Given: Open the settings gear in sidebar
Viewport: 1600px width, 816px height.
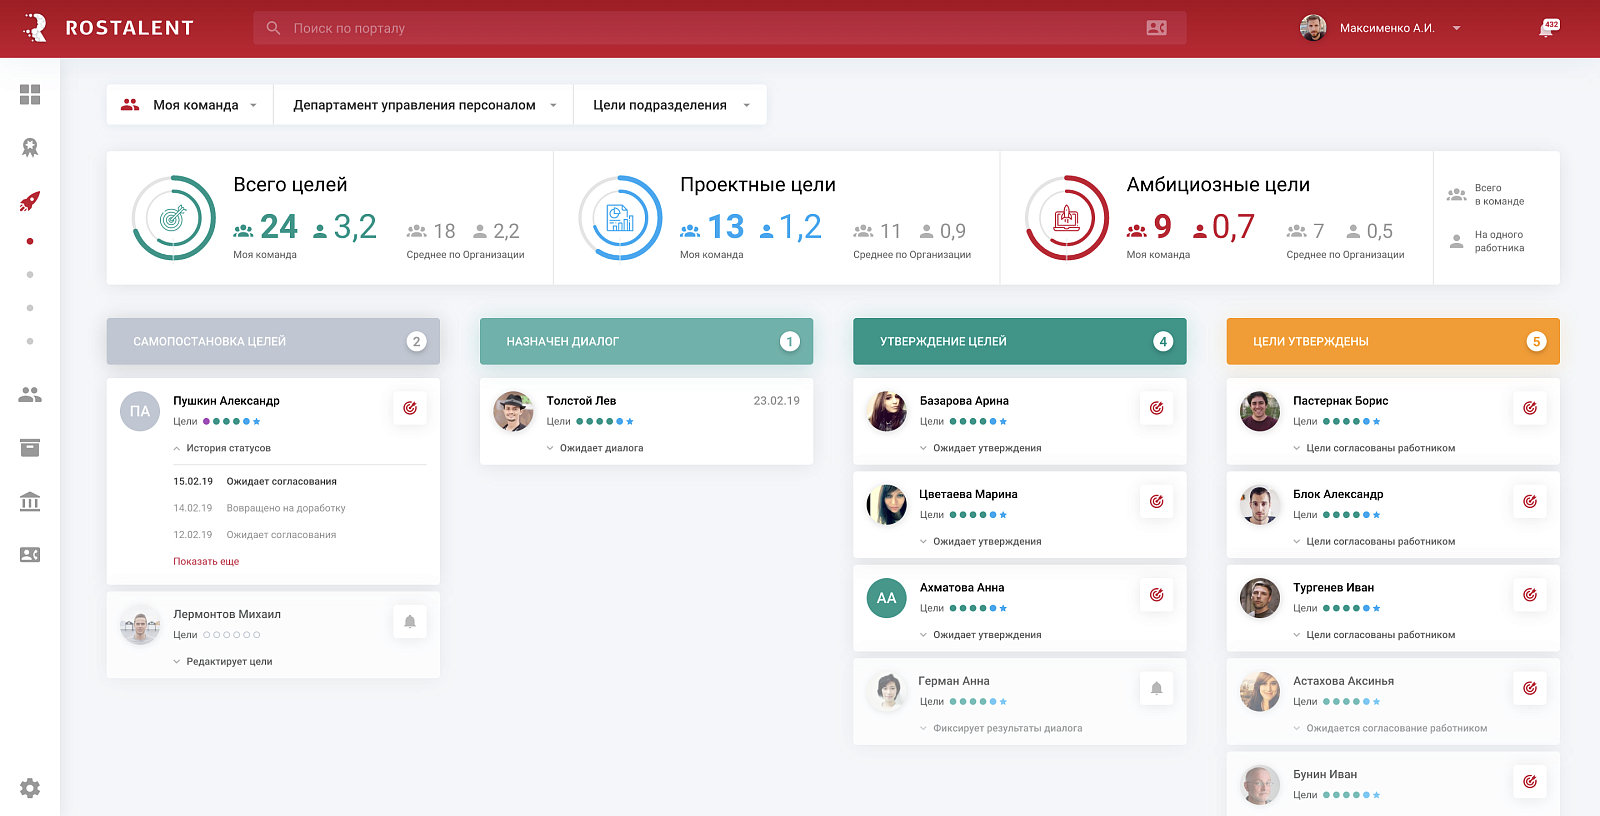Looking at the screenshot, I should tap(30, 788).
